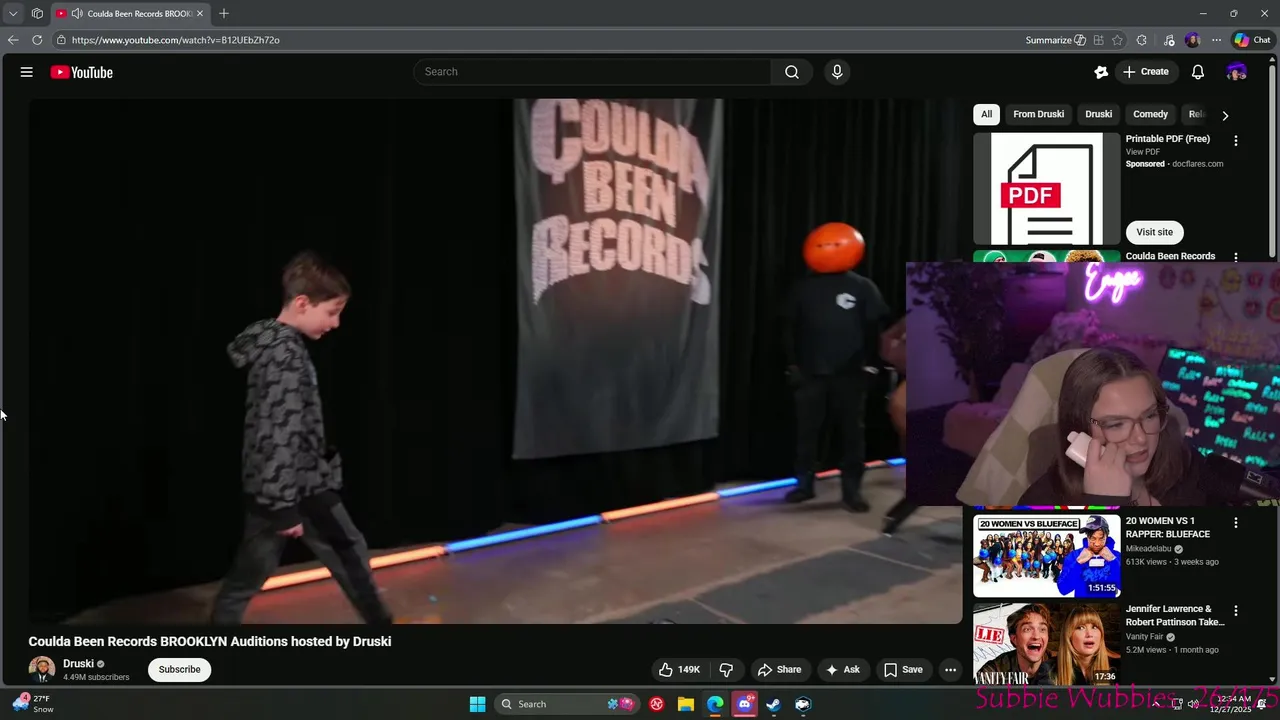Add page to favorites with star icon
The width and height of the screenshot is (1280, 720).
tap(1117, 40)
